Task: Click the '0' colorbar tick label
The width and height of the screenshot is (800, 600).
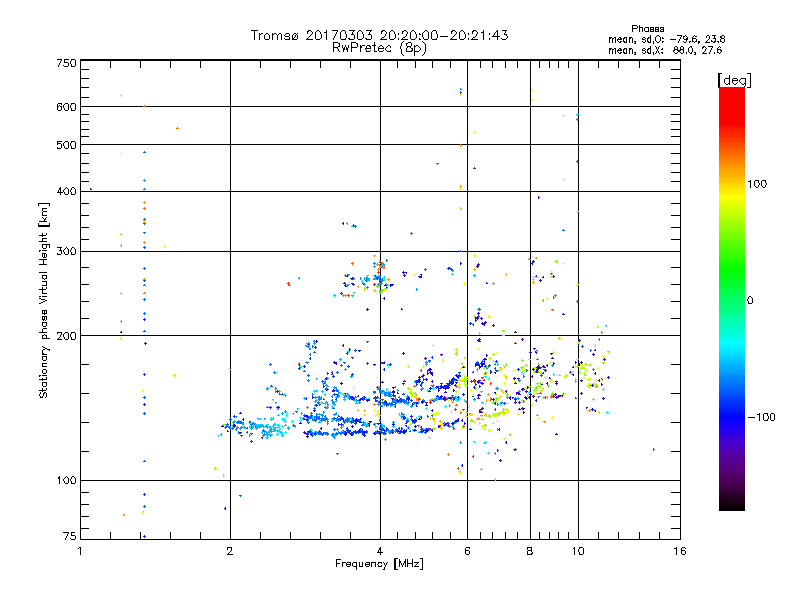Action: pyautogui.click(x=750, y=301)
